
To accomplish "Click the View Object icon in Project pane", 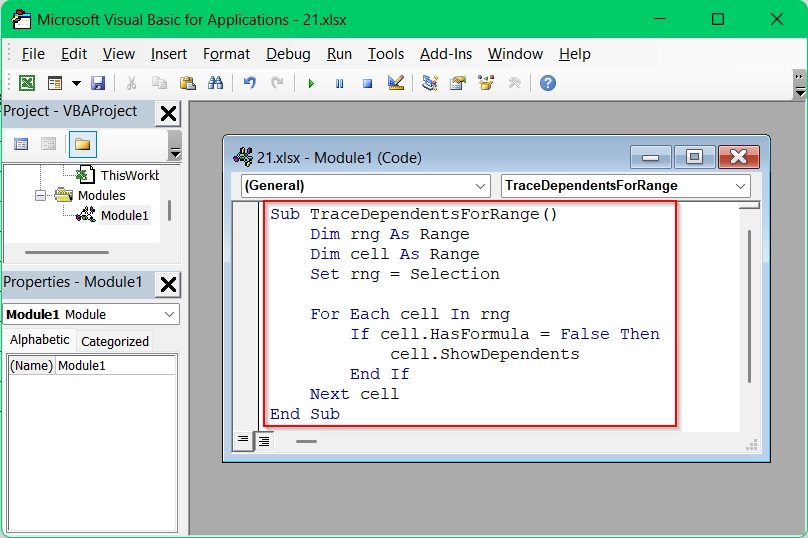I will pos(48,144).
